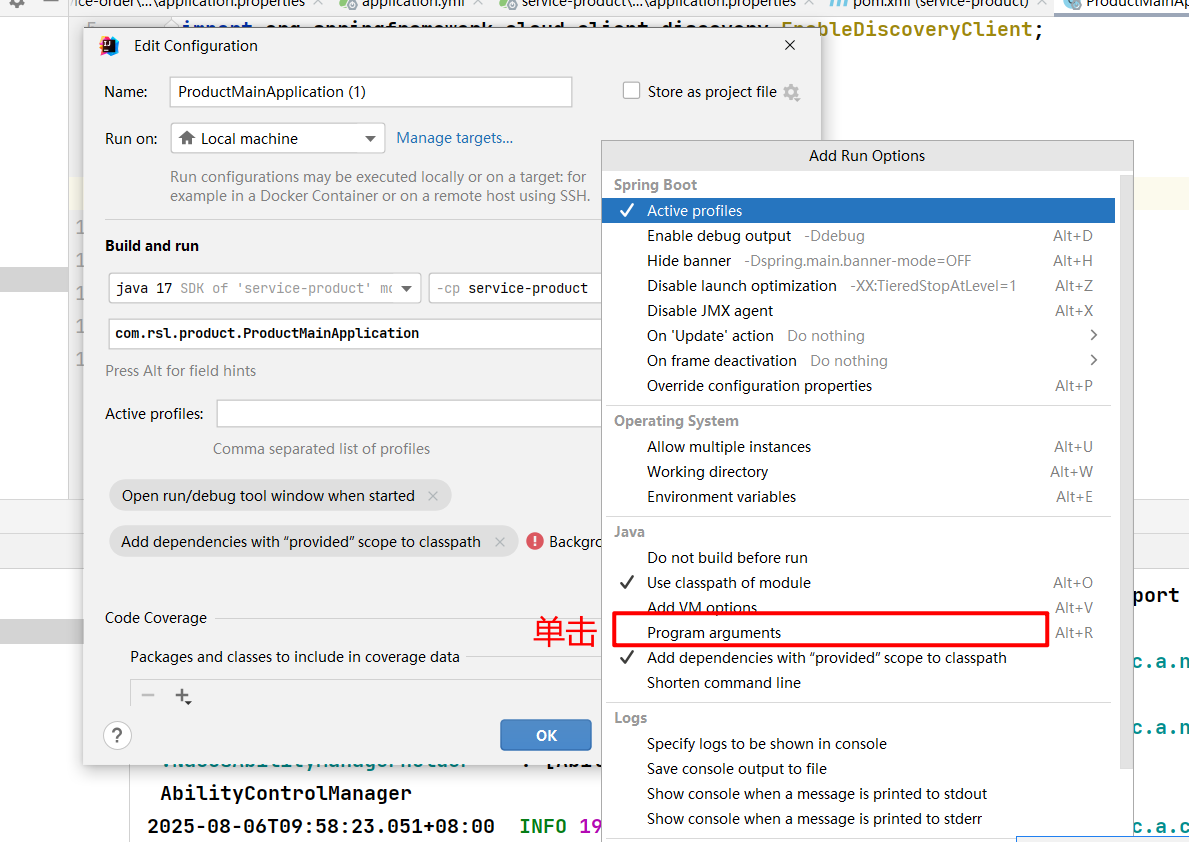1189x842 pixels.
Task: Enable Store as project file checkbox
Action: coord(631,91)
